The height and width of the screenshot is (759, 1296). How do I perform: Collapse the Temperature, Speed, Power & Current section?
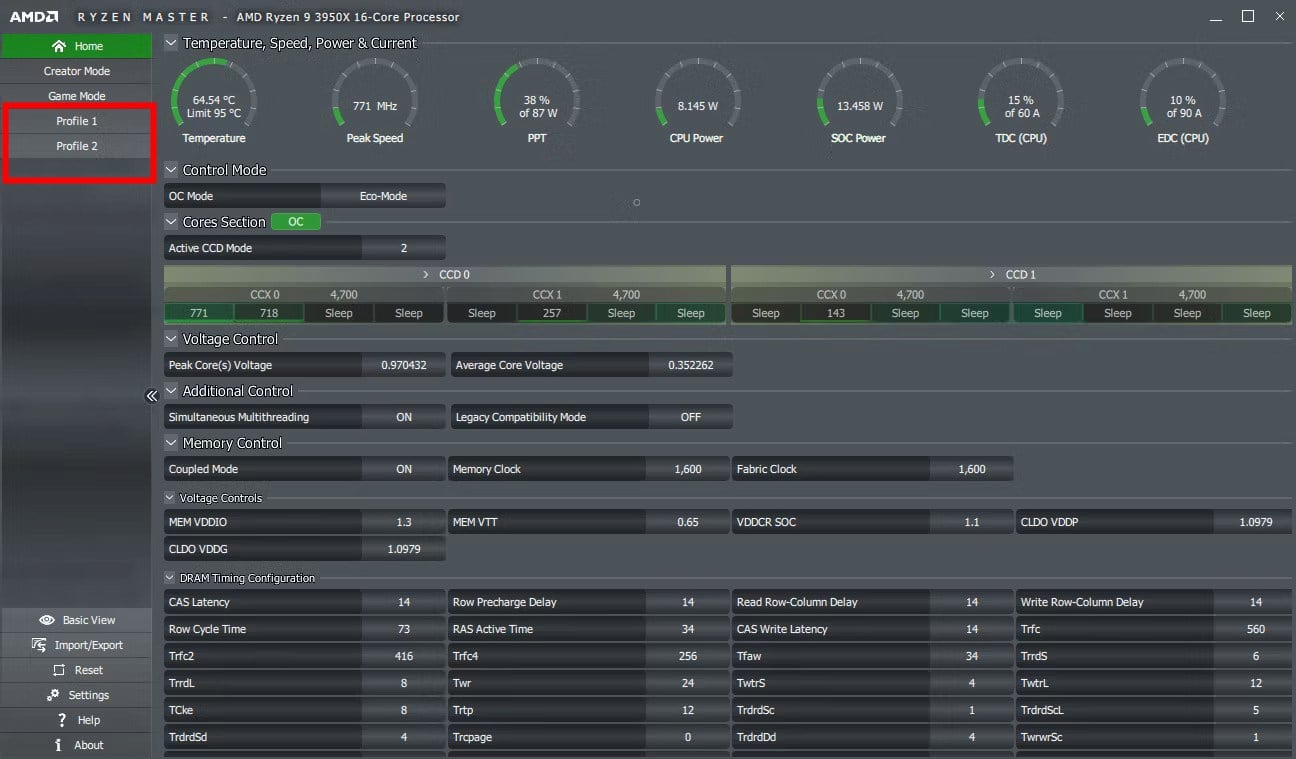point(171,43)
